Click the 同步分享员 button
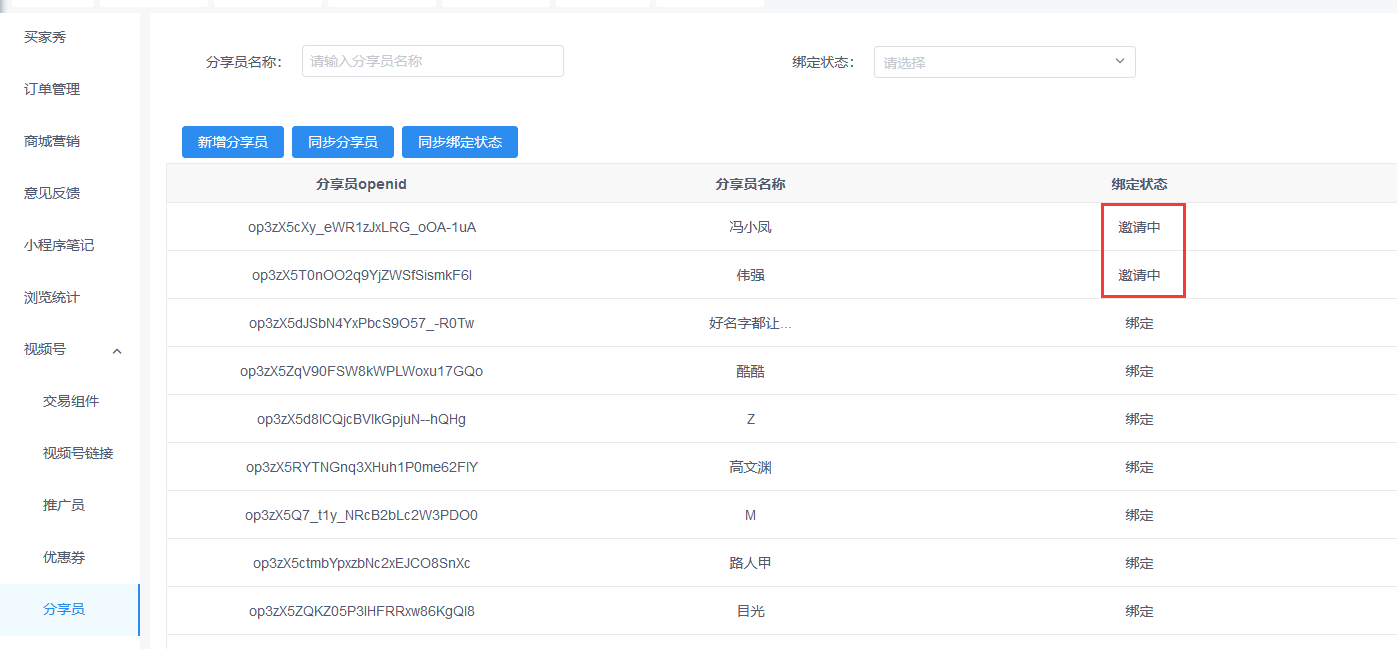This screenshot has width=1397, height=649. pyautogui.click(x=343, y=142)
